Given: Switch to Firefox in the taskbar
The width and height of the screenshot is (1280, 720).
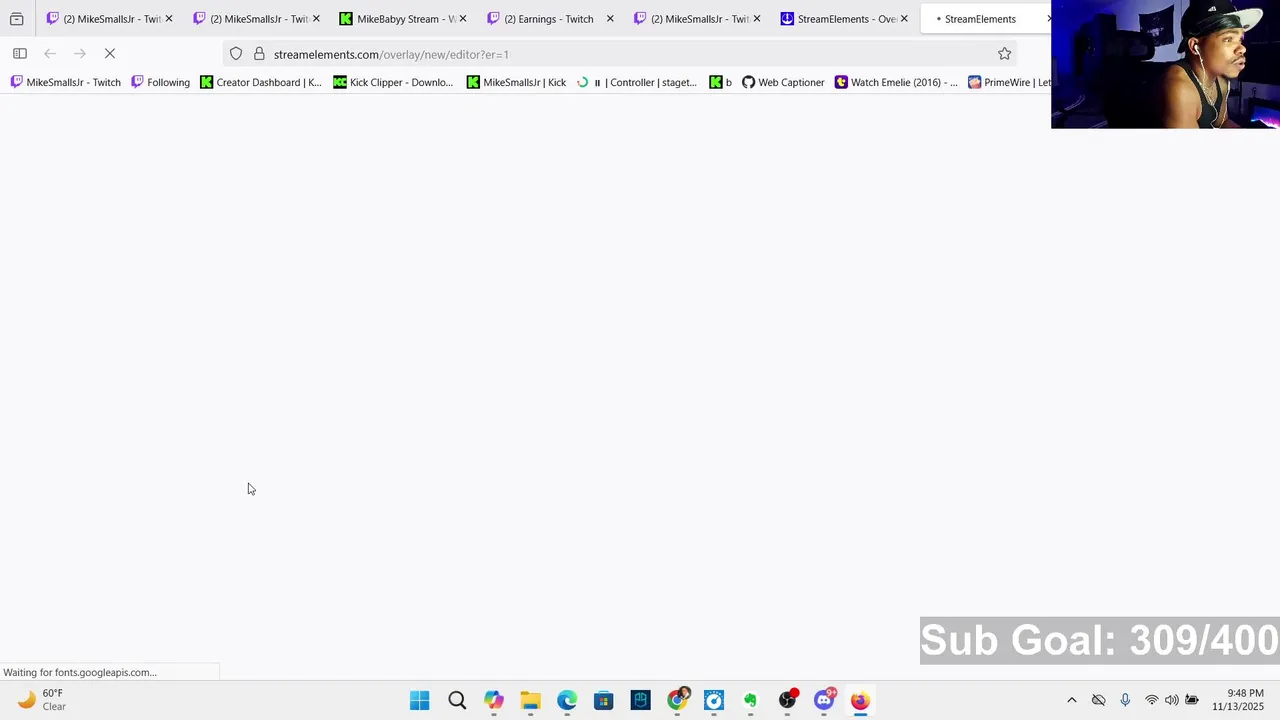Looking at the screenshot, I should (860, 701).
